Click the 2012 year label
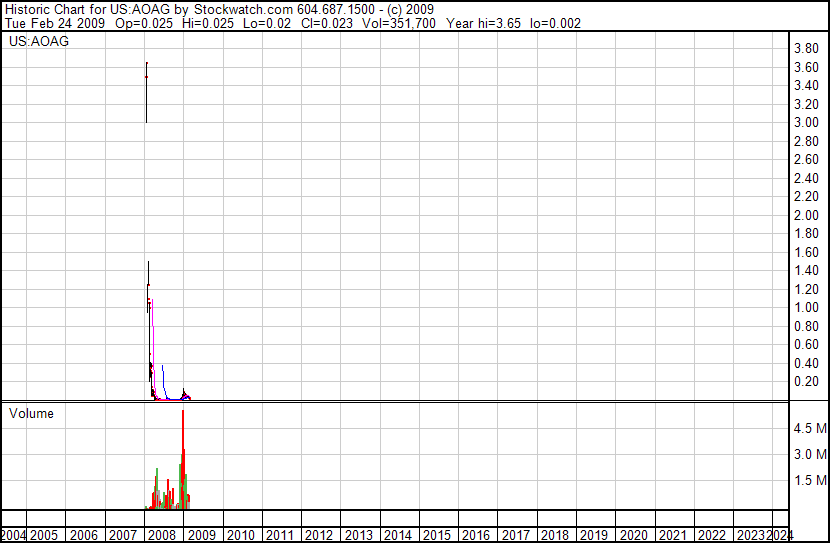 (319, 535)
